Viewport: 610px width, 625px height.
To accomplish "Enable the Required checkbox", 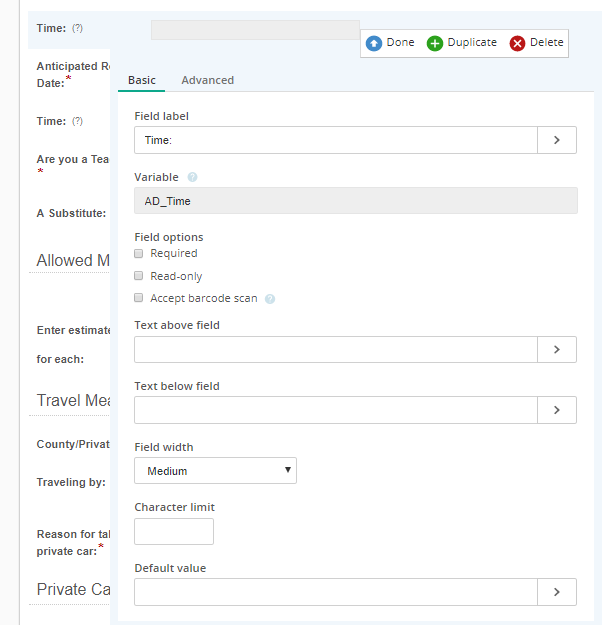I will click(x=139, y=254).
